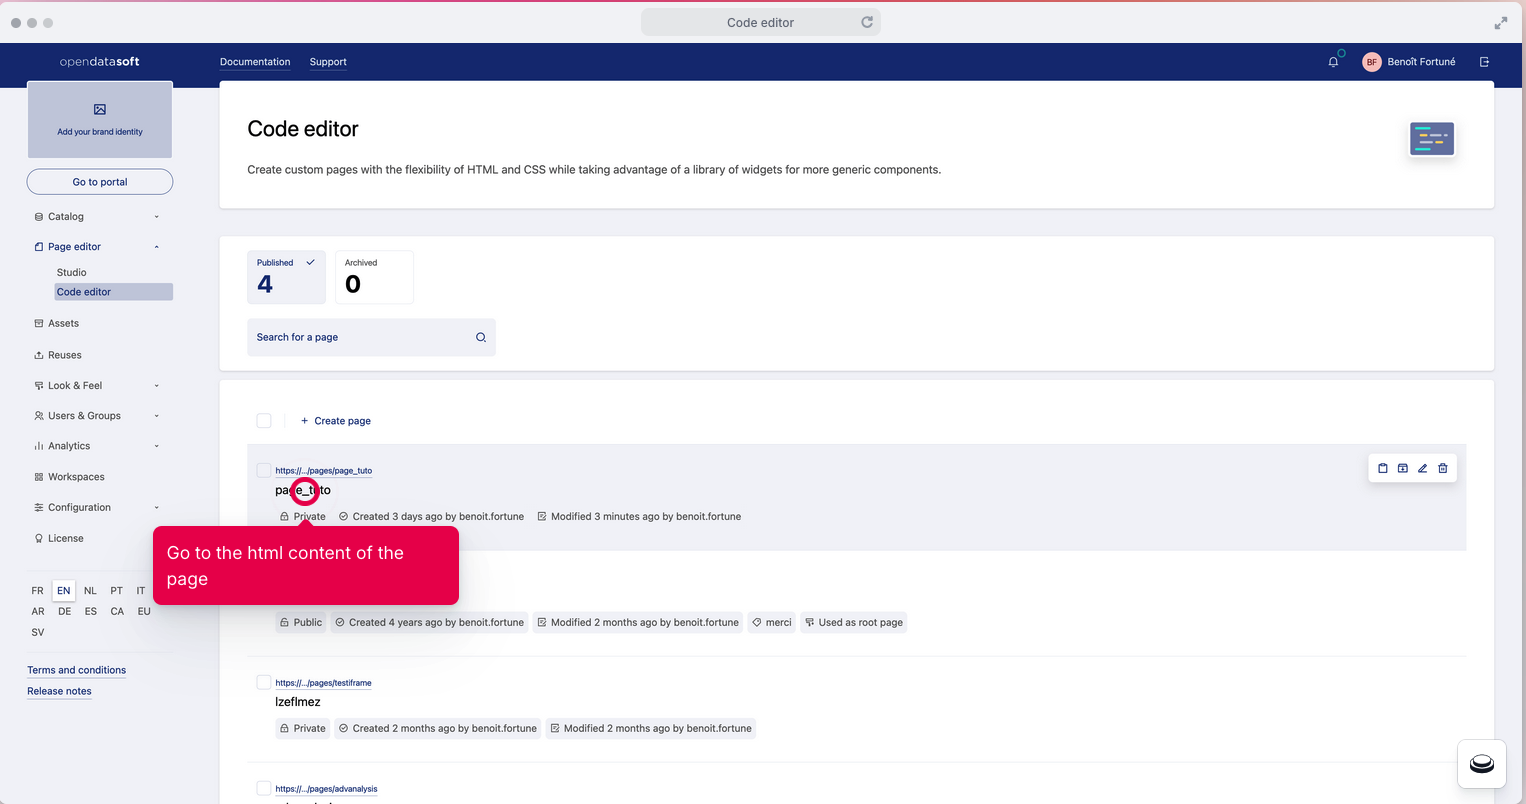
Task: Switch to the Archived pages tab
Action: tap(373, 277)
